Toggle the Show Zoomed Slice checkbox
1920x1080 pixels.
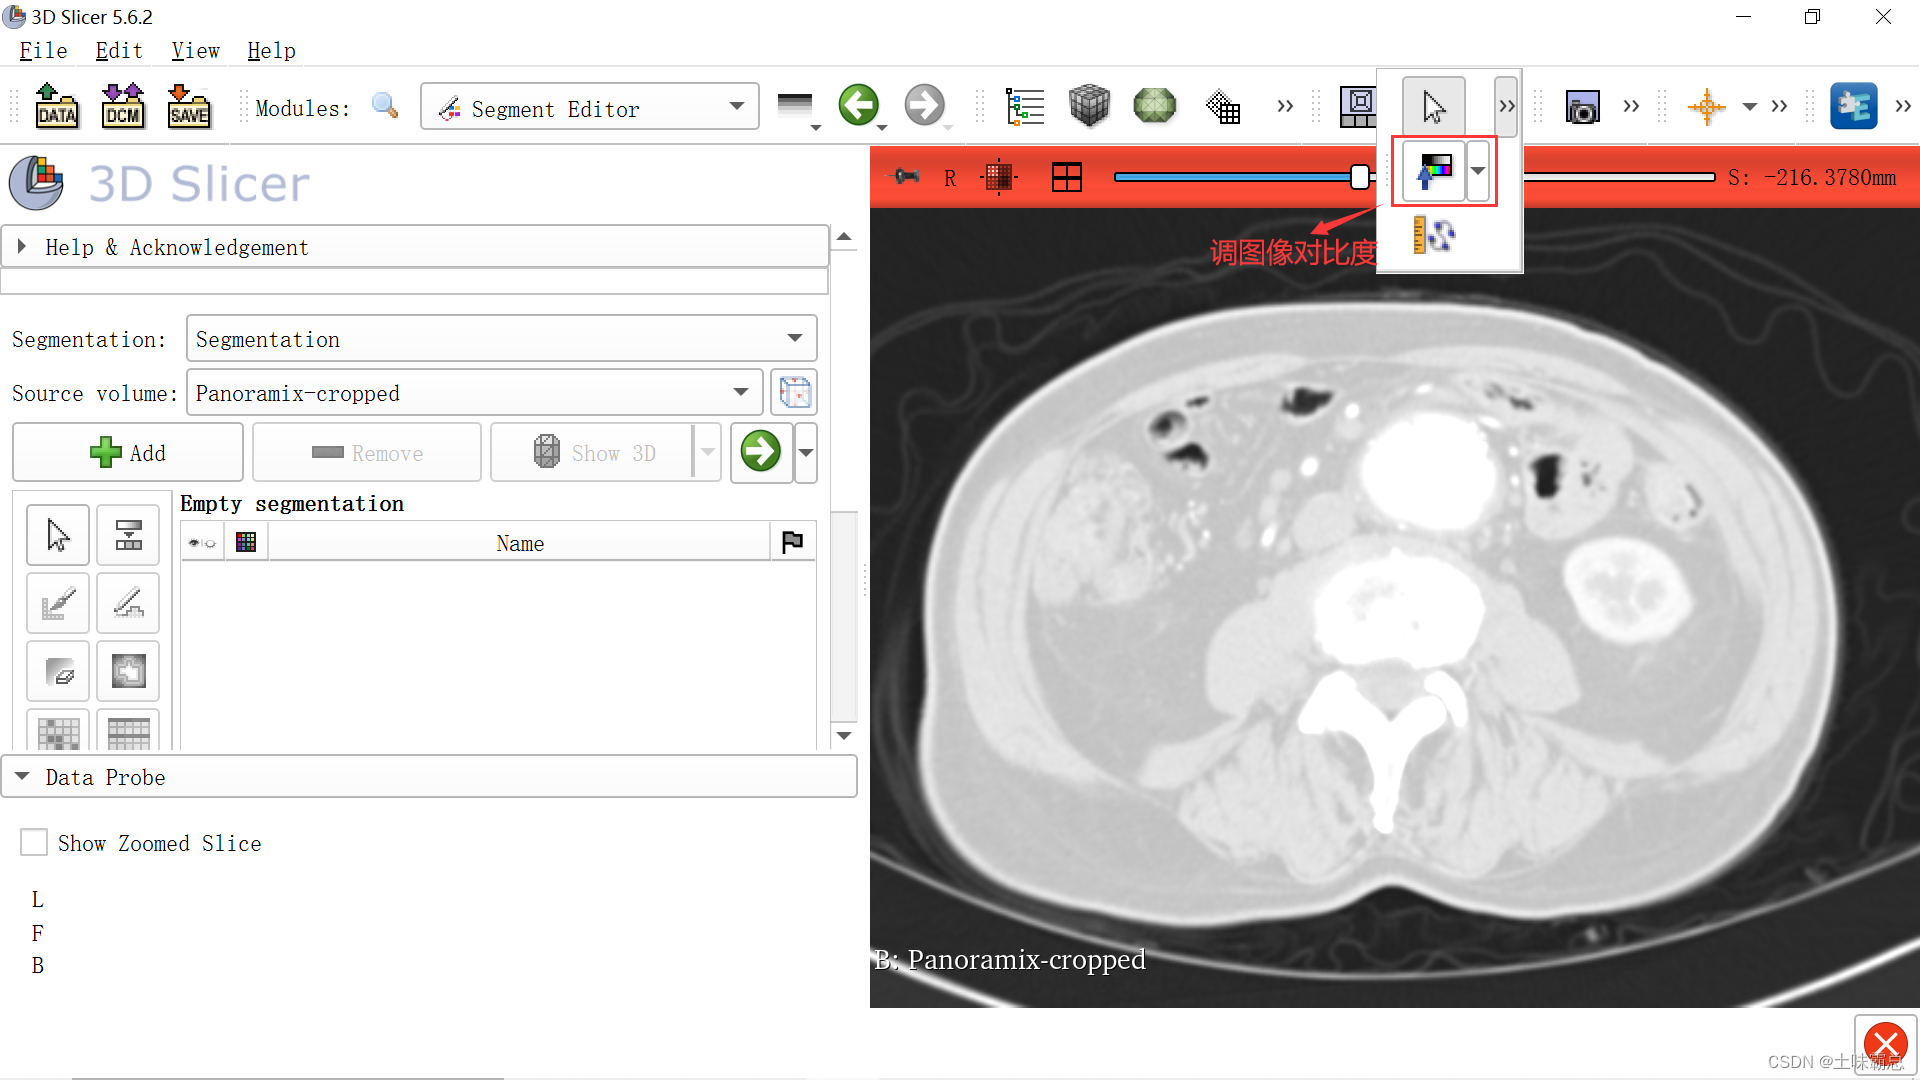click(x=34, y=842)
